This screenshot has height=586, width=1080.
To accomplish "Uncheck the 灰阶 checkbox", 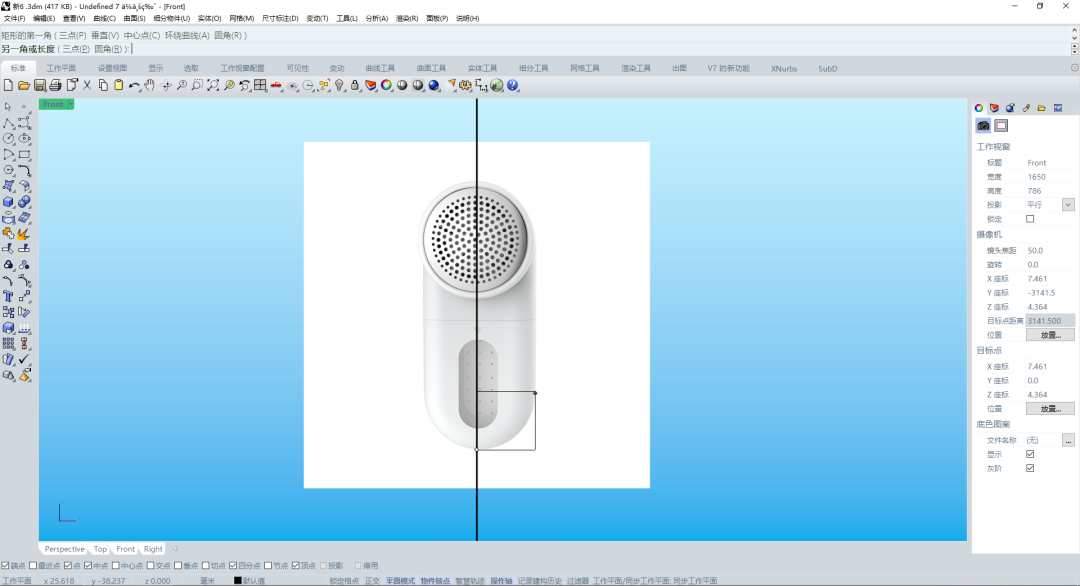I will (x=1031, y=468).
